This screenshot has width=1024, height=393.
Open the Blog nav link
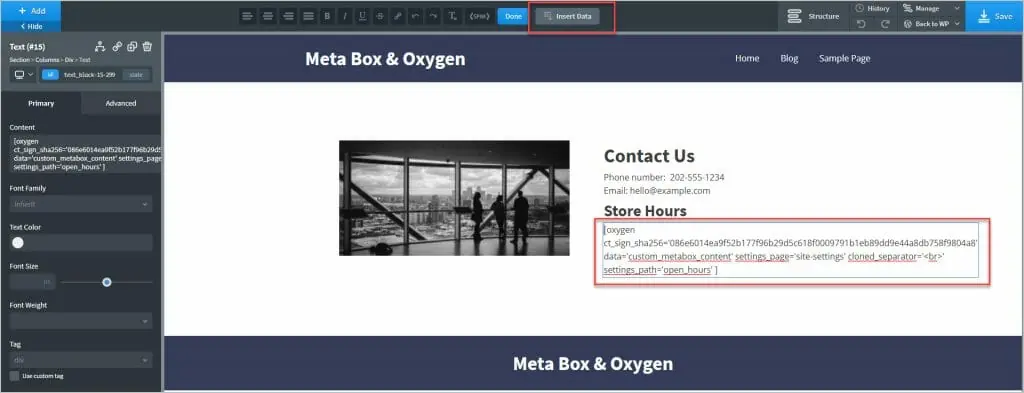tap(789, 58)
